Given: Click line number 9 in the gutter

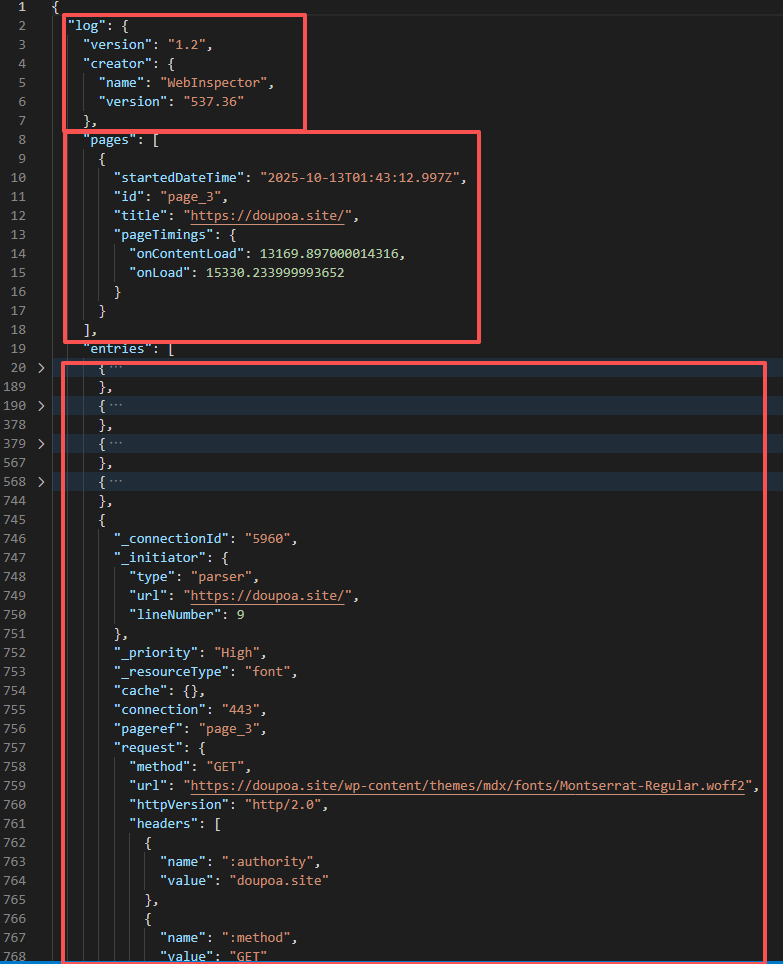Looking at the screenshot, I should pos(22,159).
